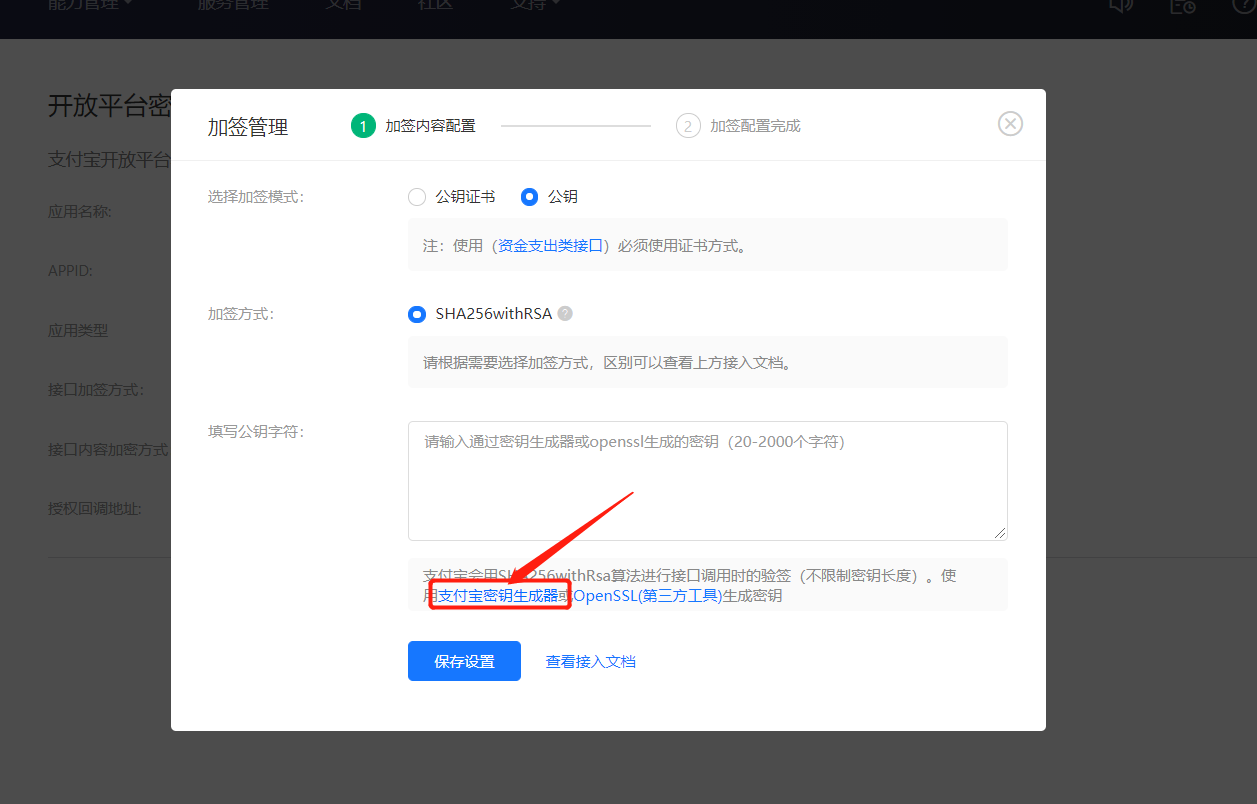The image size is (1257, 804).
Task: Open the help icon at top right
Action: point(1243,5)
